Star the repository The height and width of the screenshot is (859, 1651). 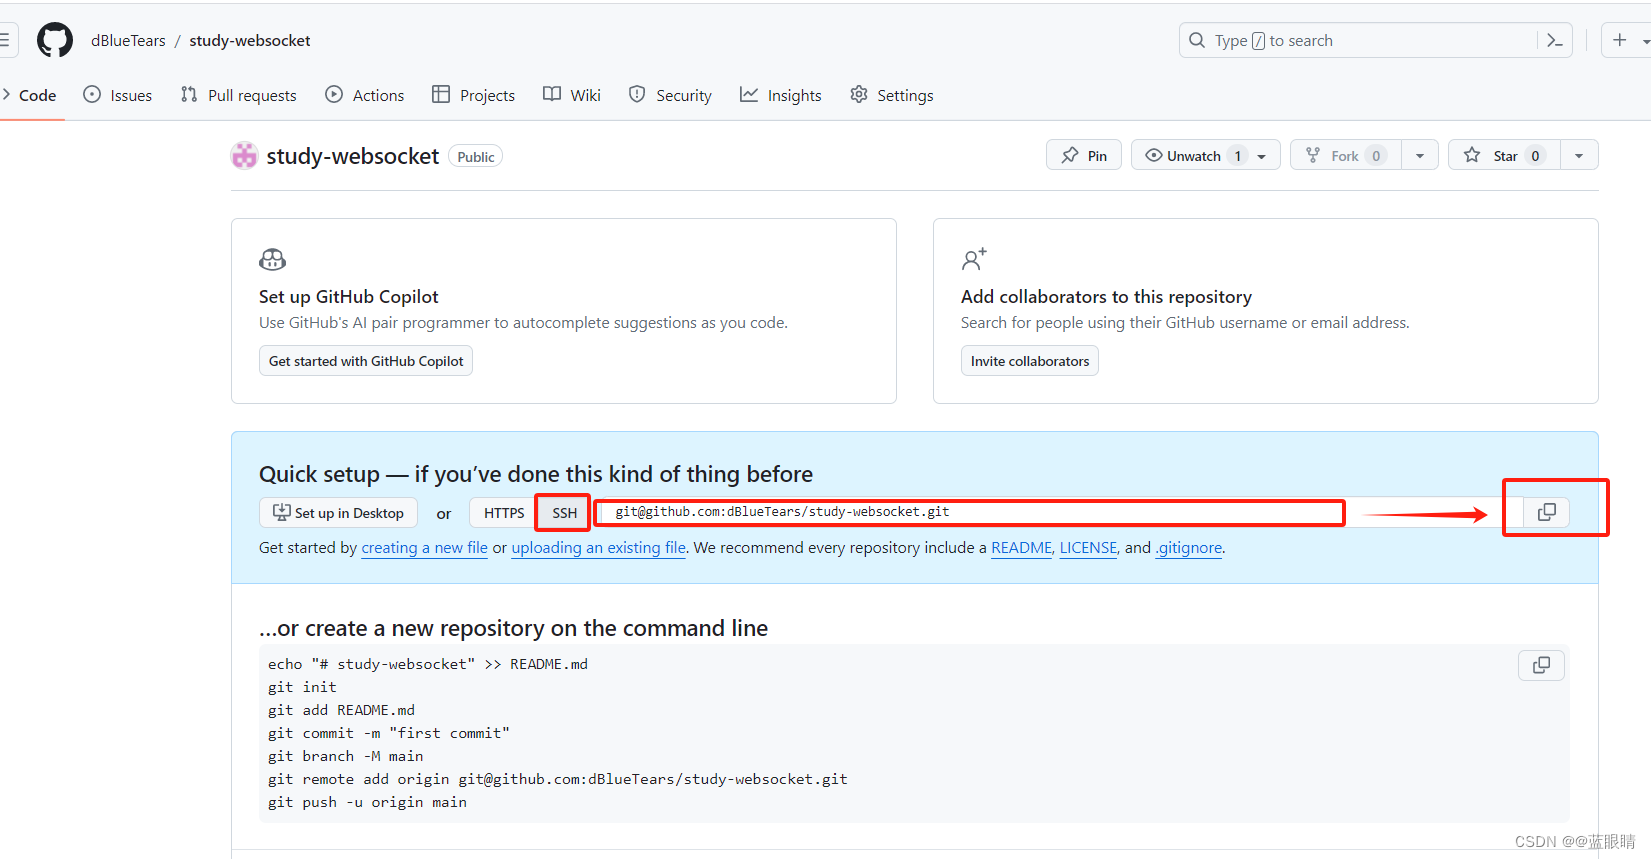click(x=1505, y=155)
